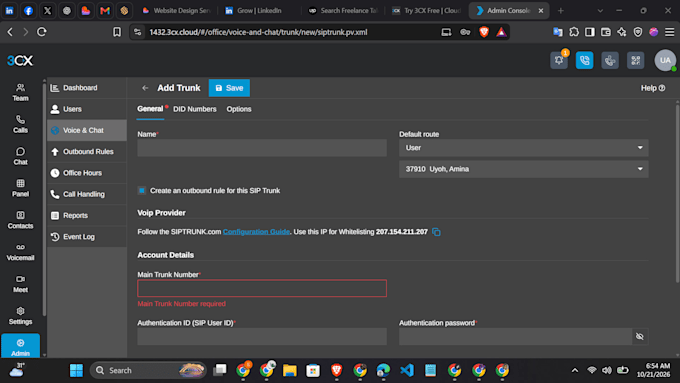Viewport: 680px width, 383px height.
Task: Click the Windows Start button
Action: click(76, 370)
